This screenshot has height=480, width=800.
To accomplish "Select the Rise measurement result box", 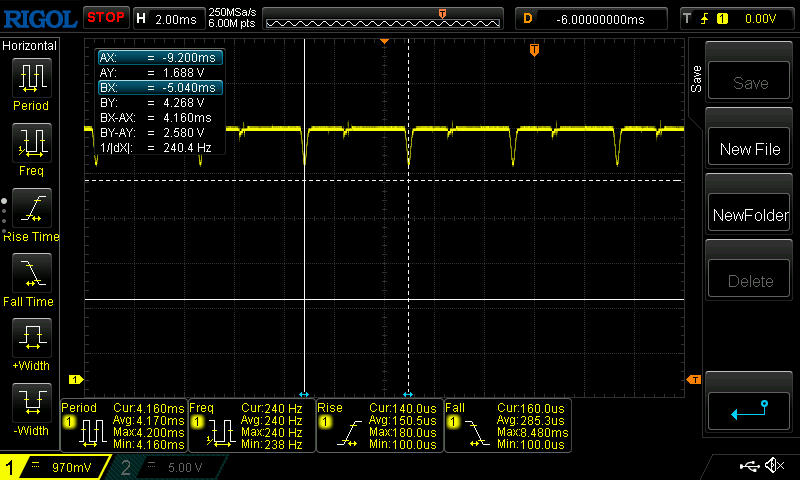I will pyautogui.click(x=378, y=427).
